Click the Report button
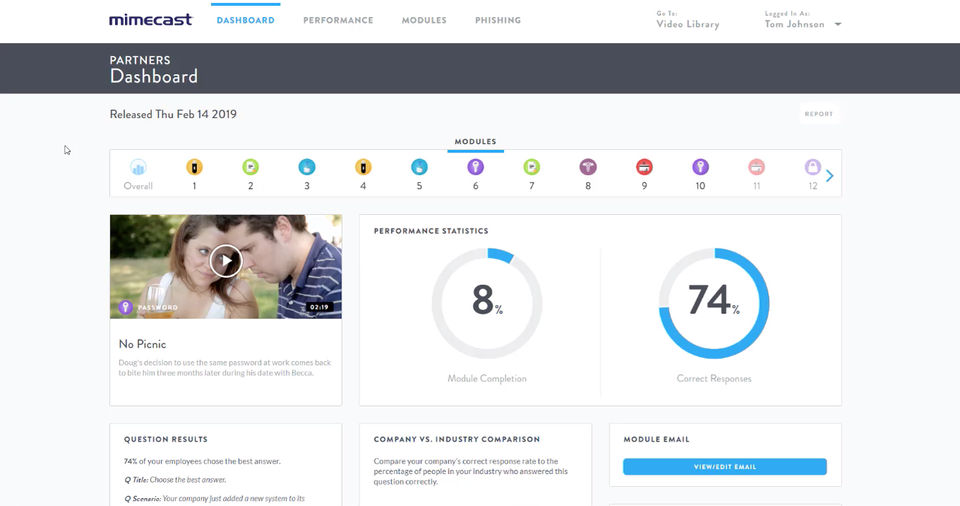Viewport: 960px width, 506px height. click(819, 114)
